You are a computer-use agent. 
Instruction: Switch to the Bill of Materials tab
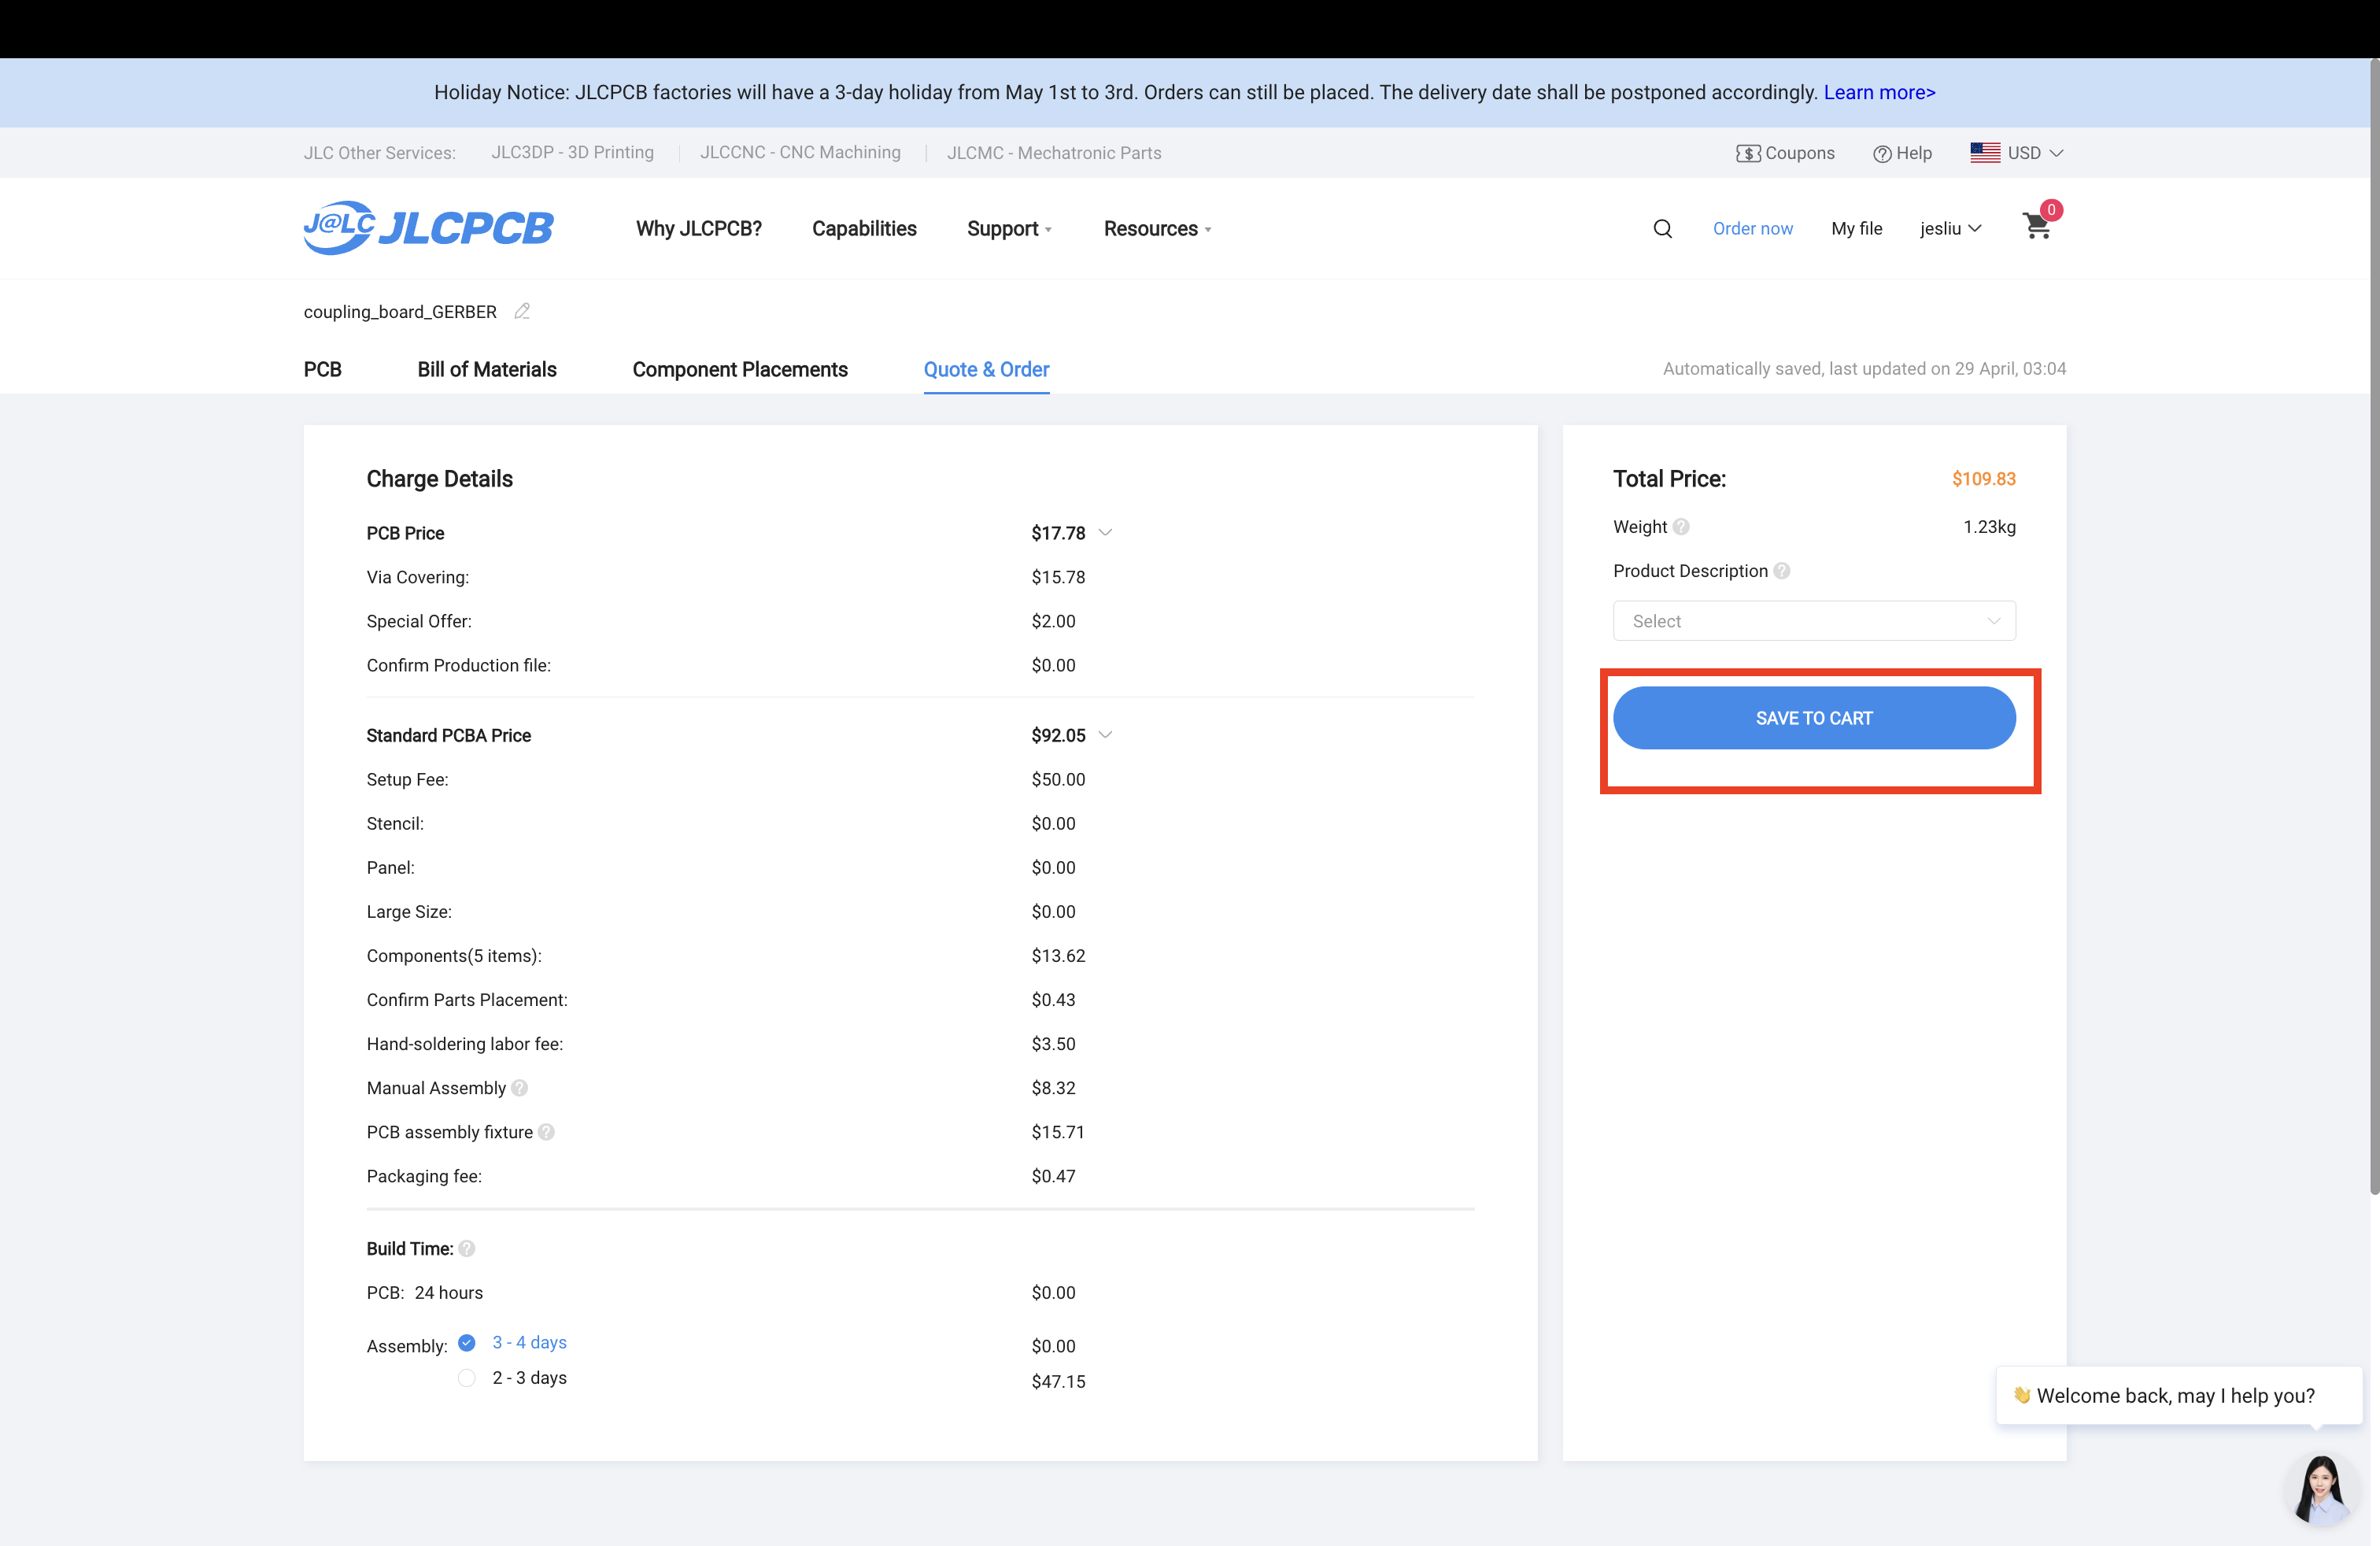[x=487, y=369]
